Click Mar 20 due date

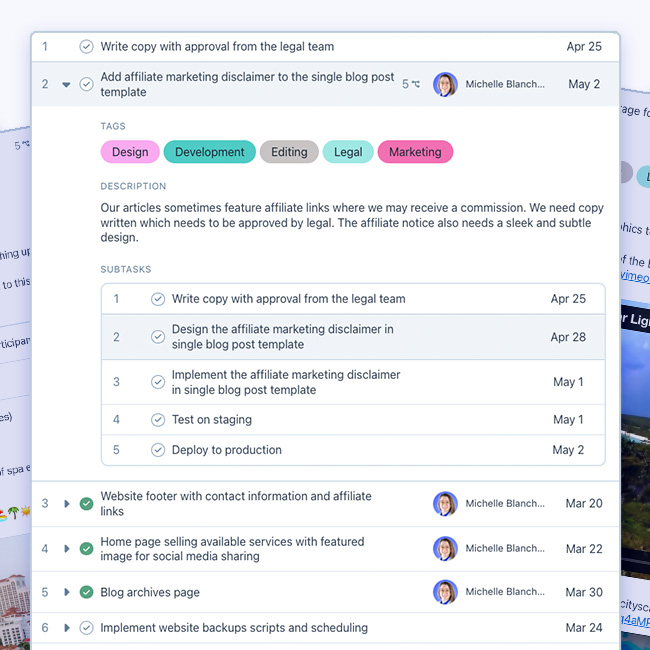(x=584, y=503)
